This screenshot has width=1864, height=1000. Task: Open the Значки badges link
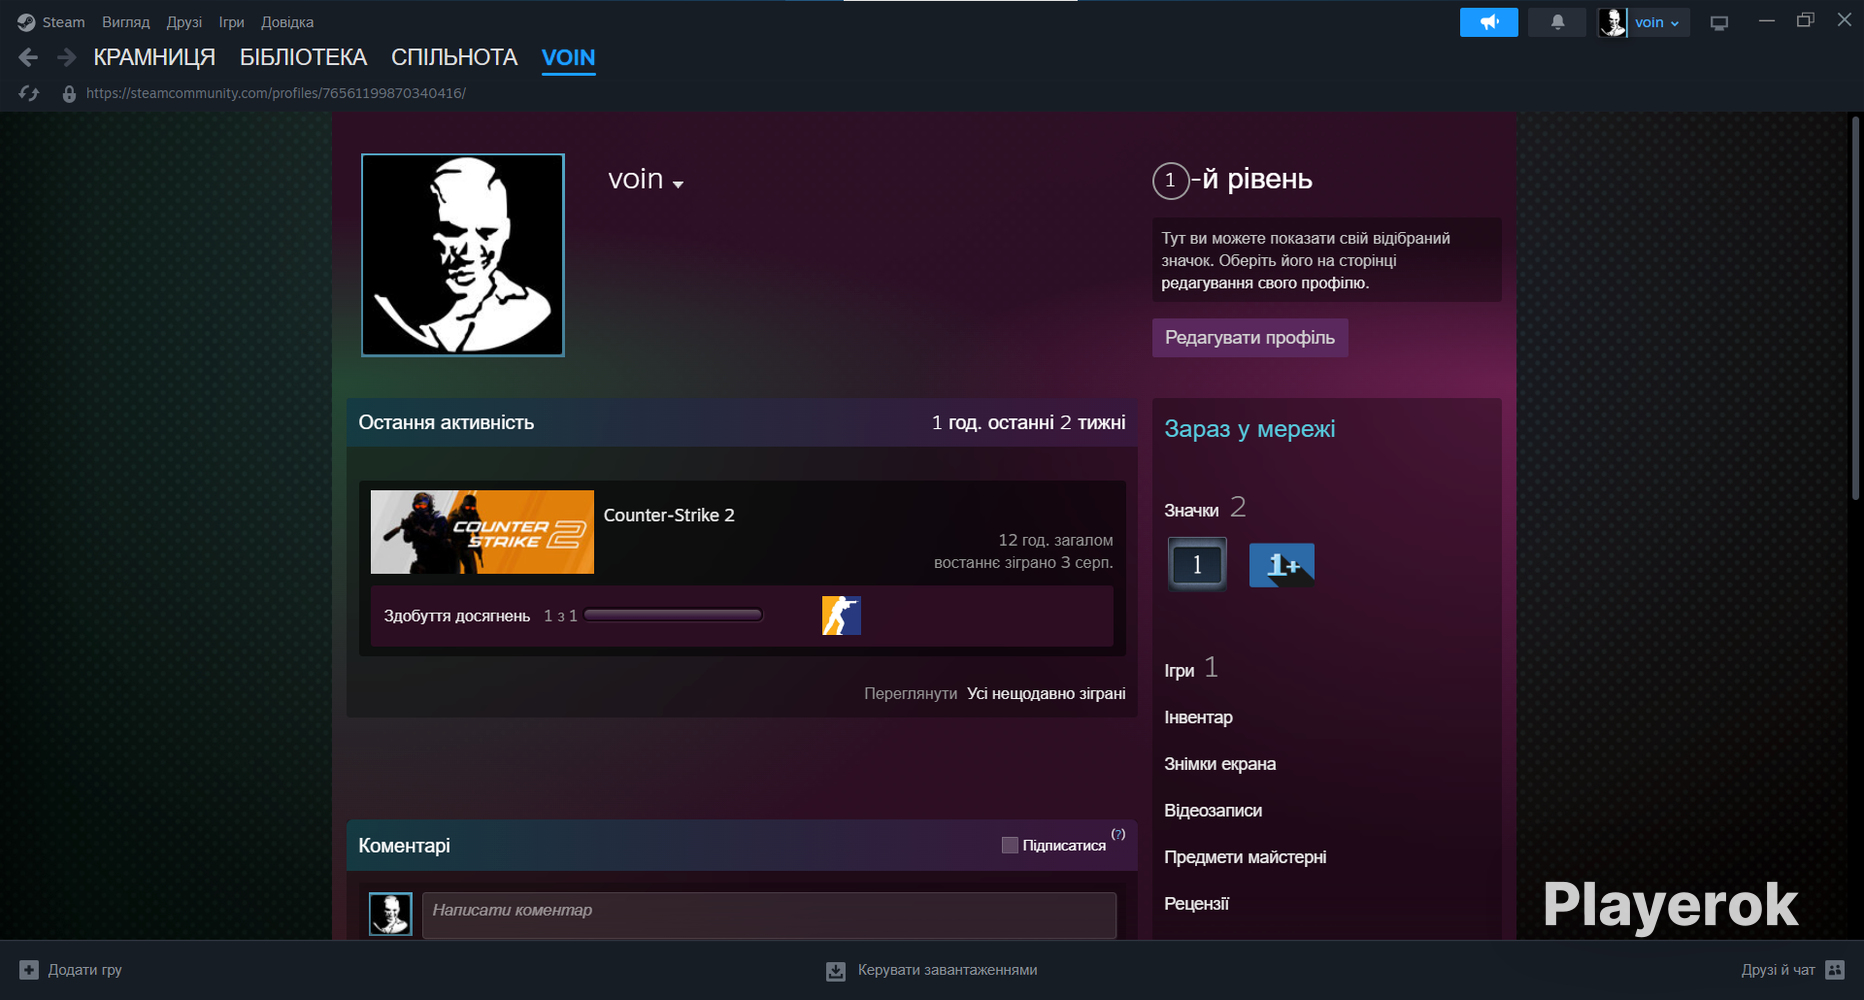(x=1191, y=511)
